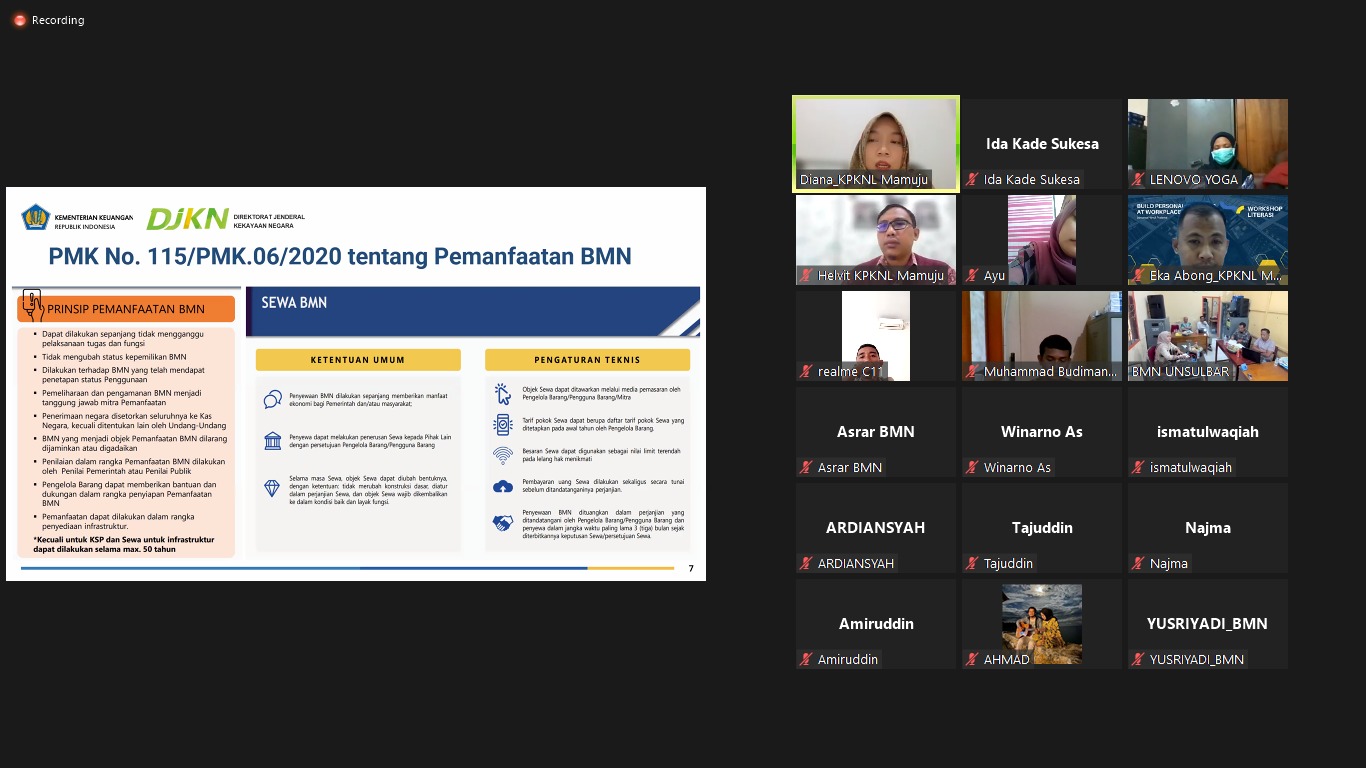Click the red Recording indicator icon
Viewport: 1366px width, 768px height.
tap(19, 20)
